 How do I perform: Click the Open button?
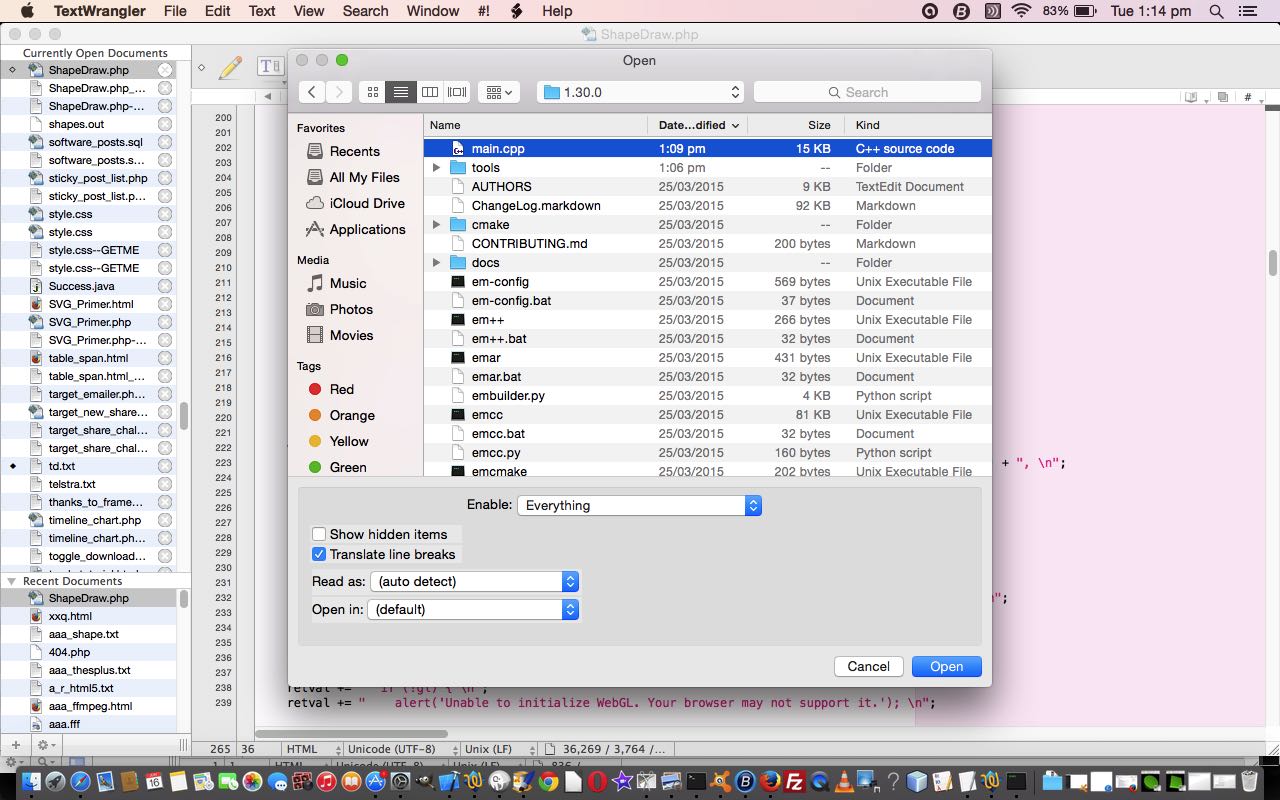pos(946,666)
